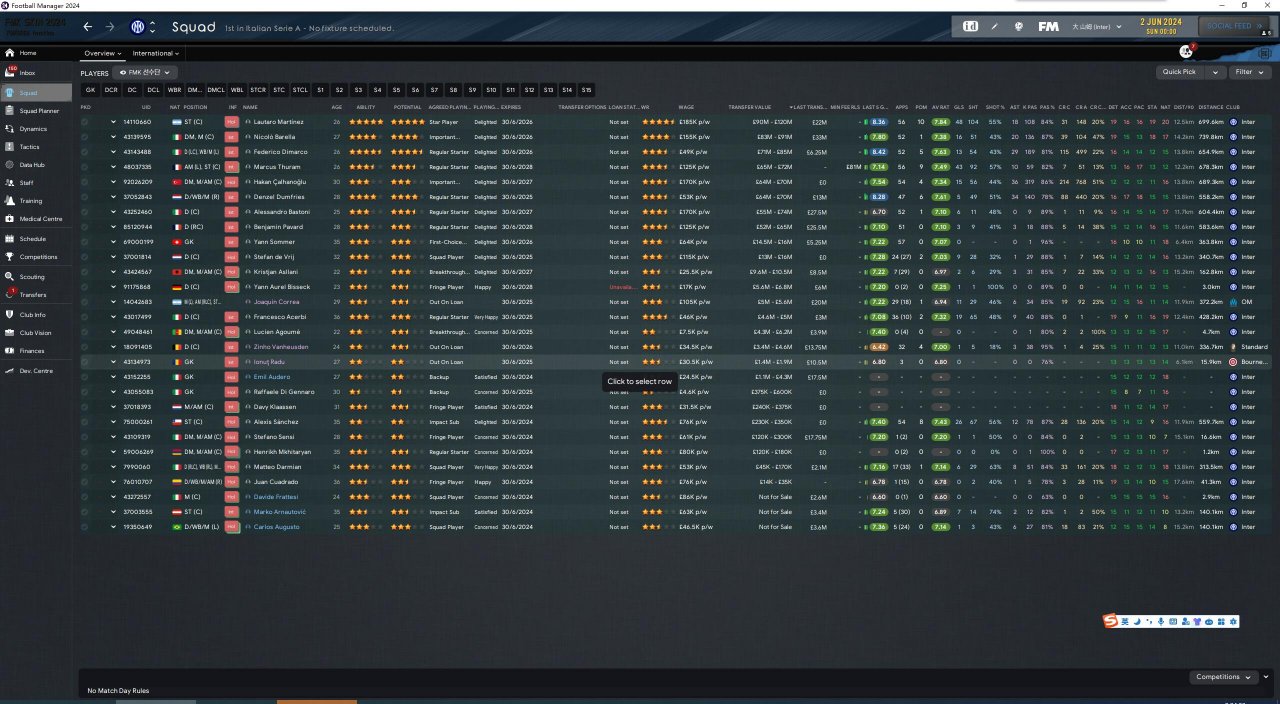Go back with the left arrow
Image resolution: width=1280 pixels, height=704 pixels.
[x=88, y=27]
